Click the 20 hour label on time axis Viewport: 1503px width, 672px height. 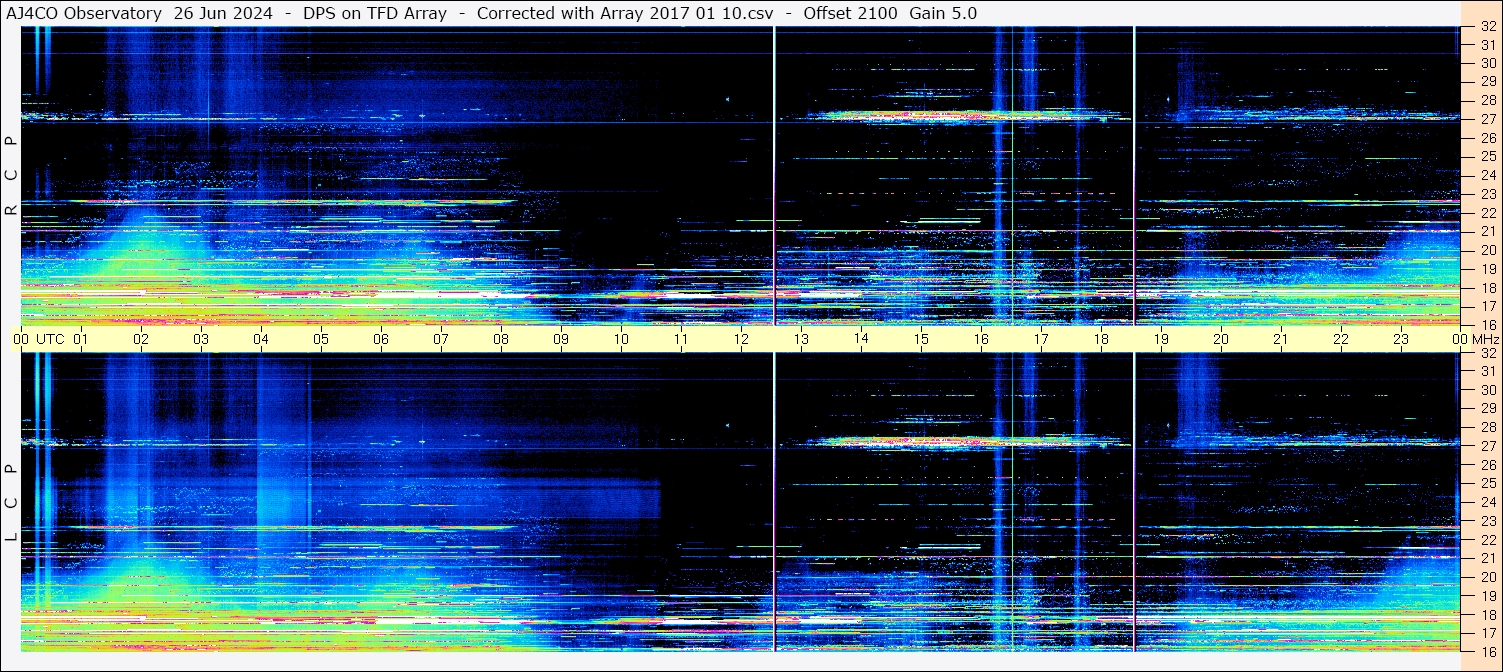pos(1221,339)
